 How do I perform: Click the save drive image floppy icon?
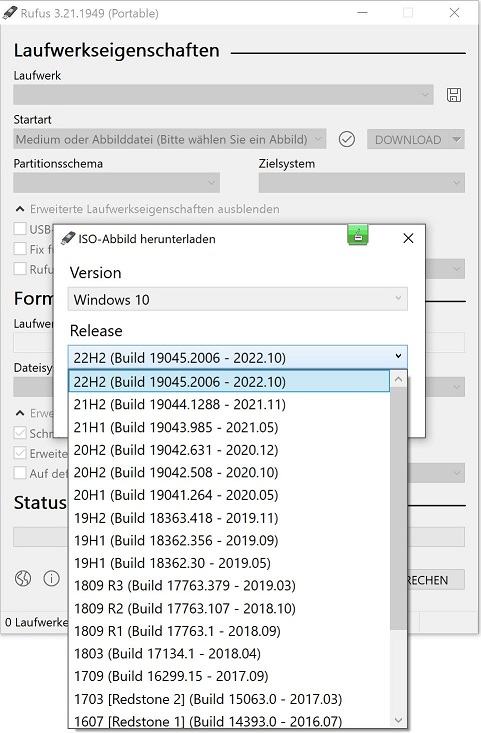click(454, 95)
